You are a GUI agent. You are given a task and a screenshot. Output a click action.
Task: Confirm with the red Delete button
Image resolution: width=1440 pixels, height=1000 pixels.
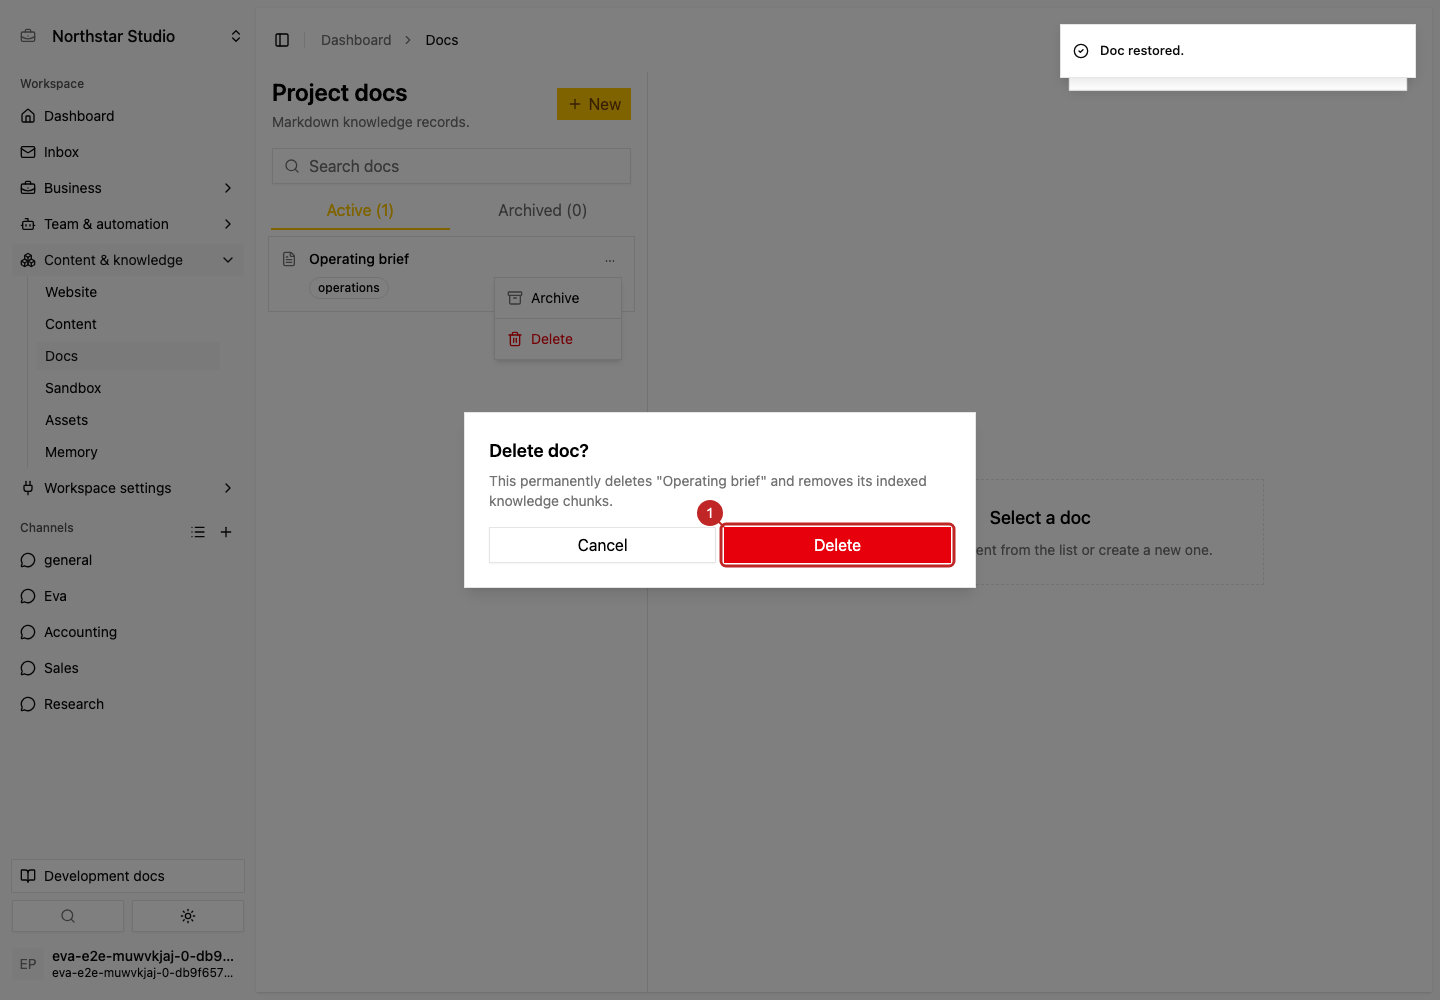coord(837,545)
